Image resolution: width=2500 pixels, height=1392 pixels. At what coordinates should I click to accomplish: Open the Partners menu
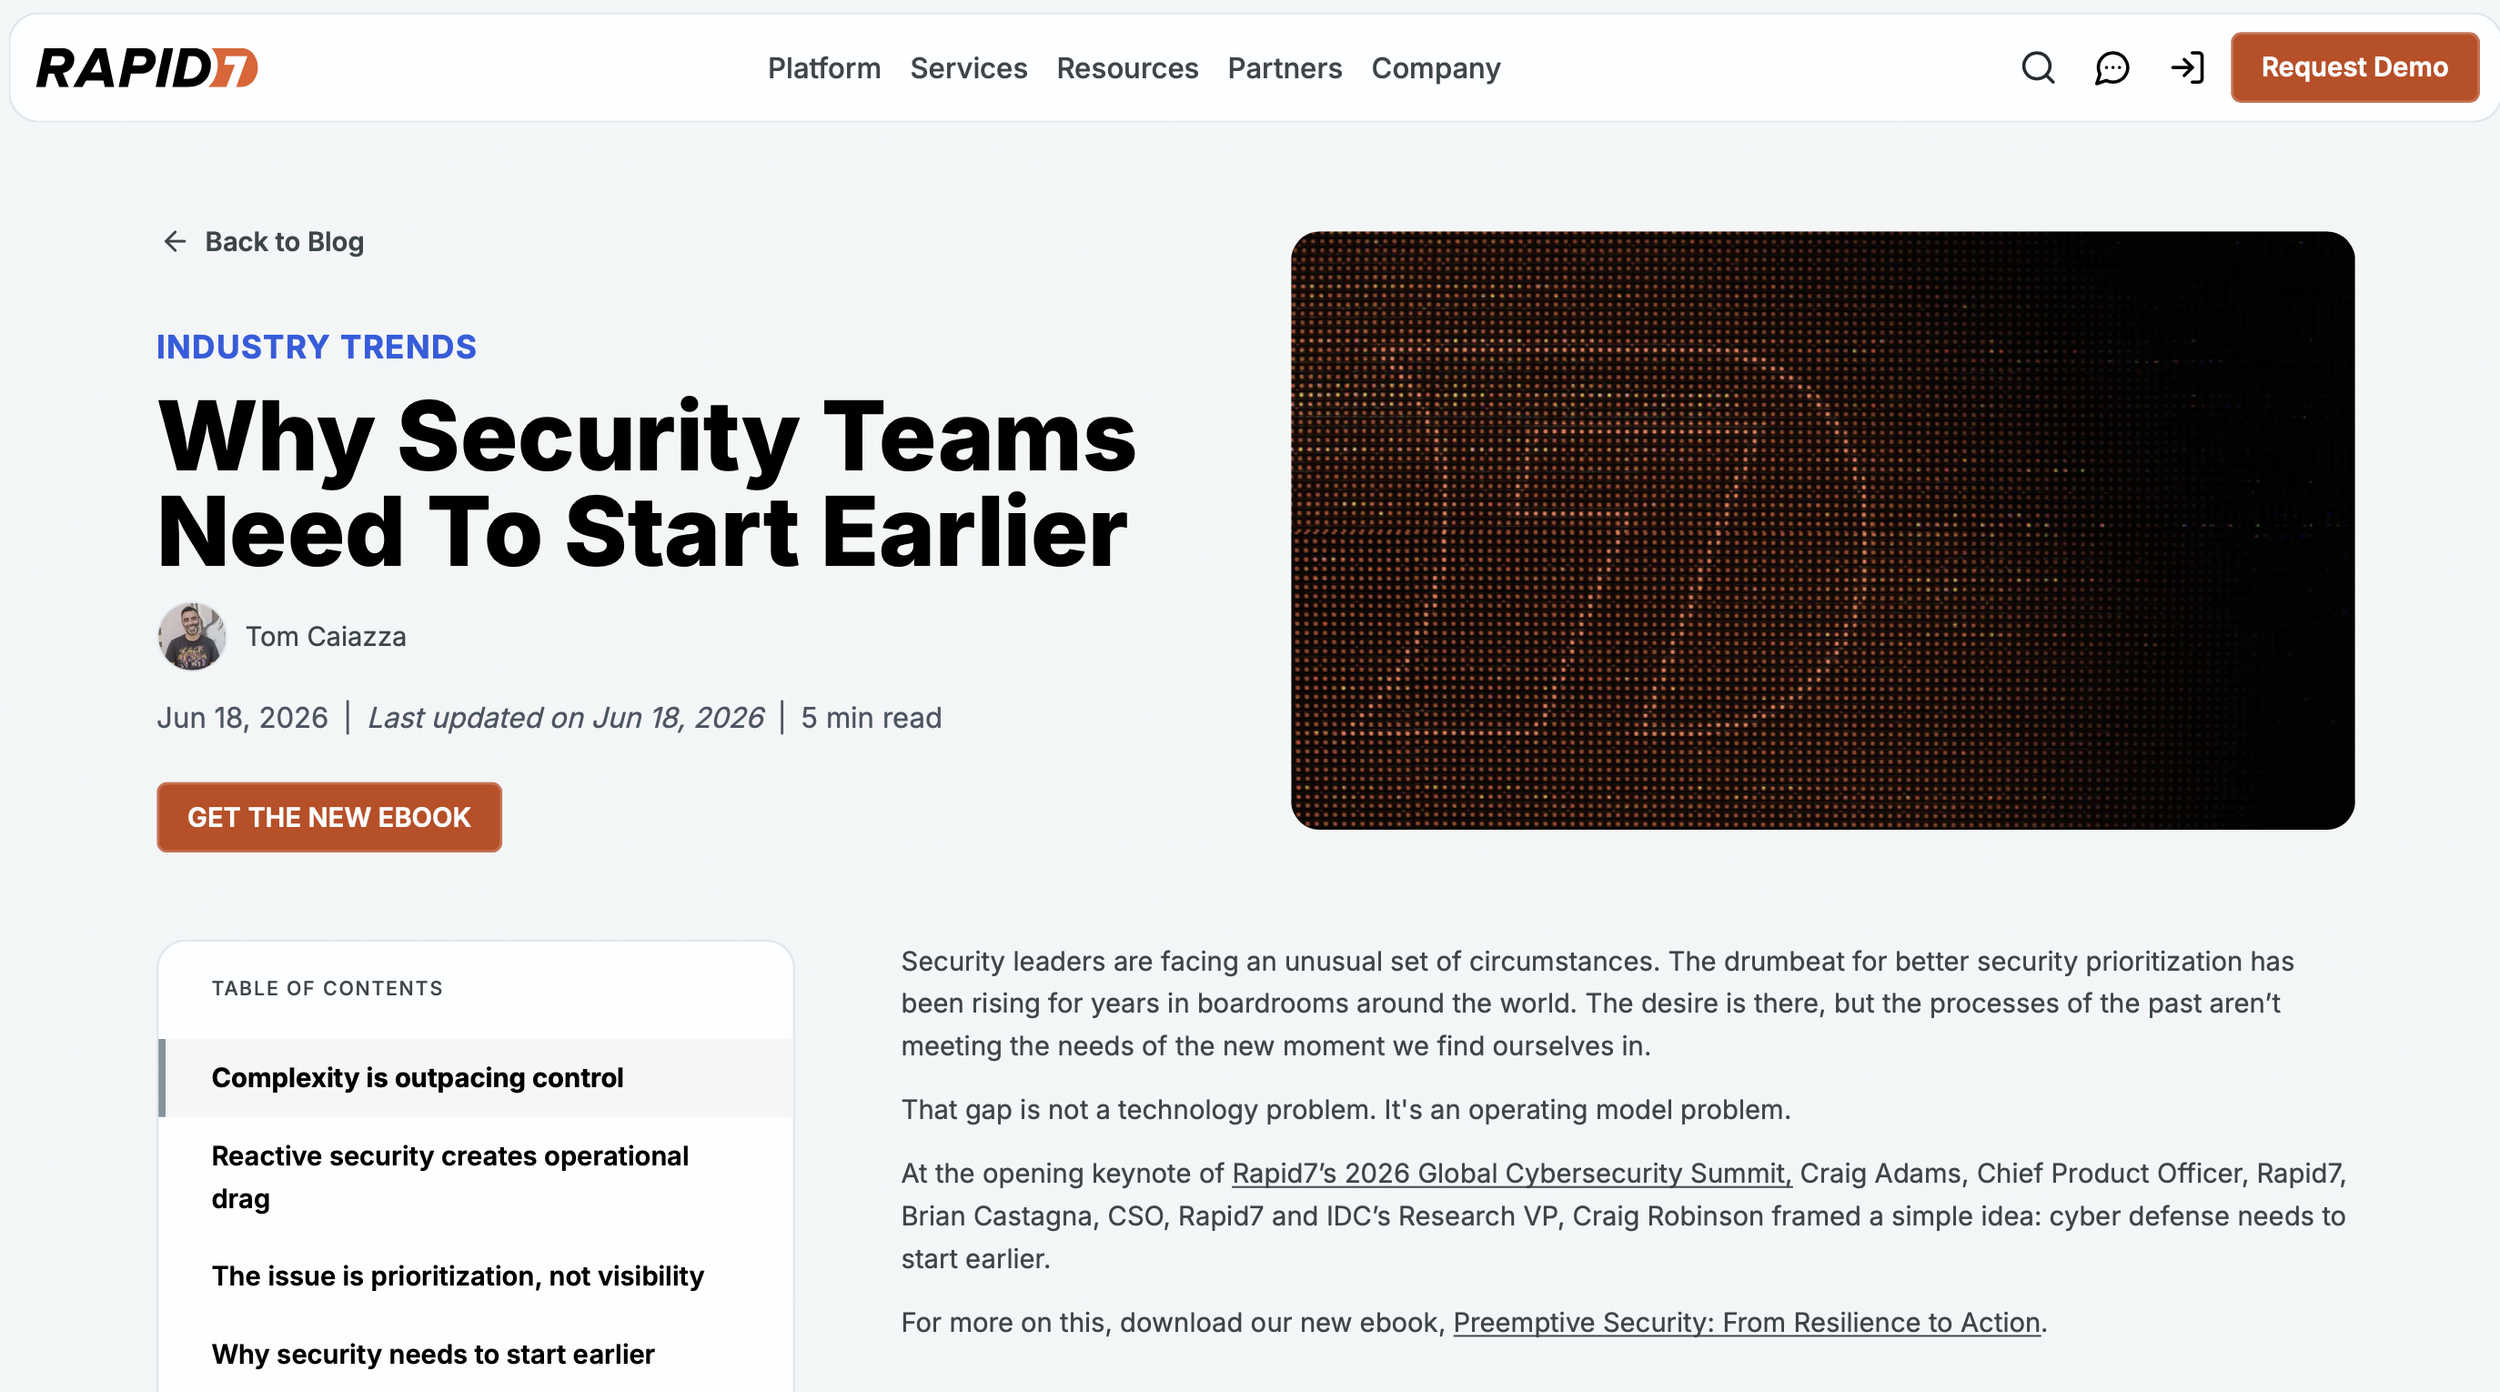tap(1284, 68)
